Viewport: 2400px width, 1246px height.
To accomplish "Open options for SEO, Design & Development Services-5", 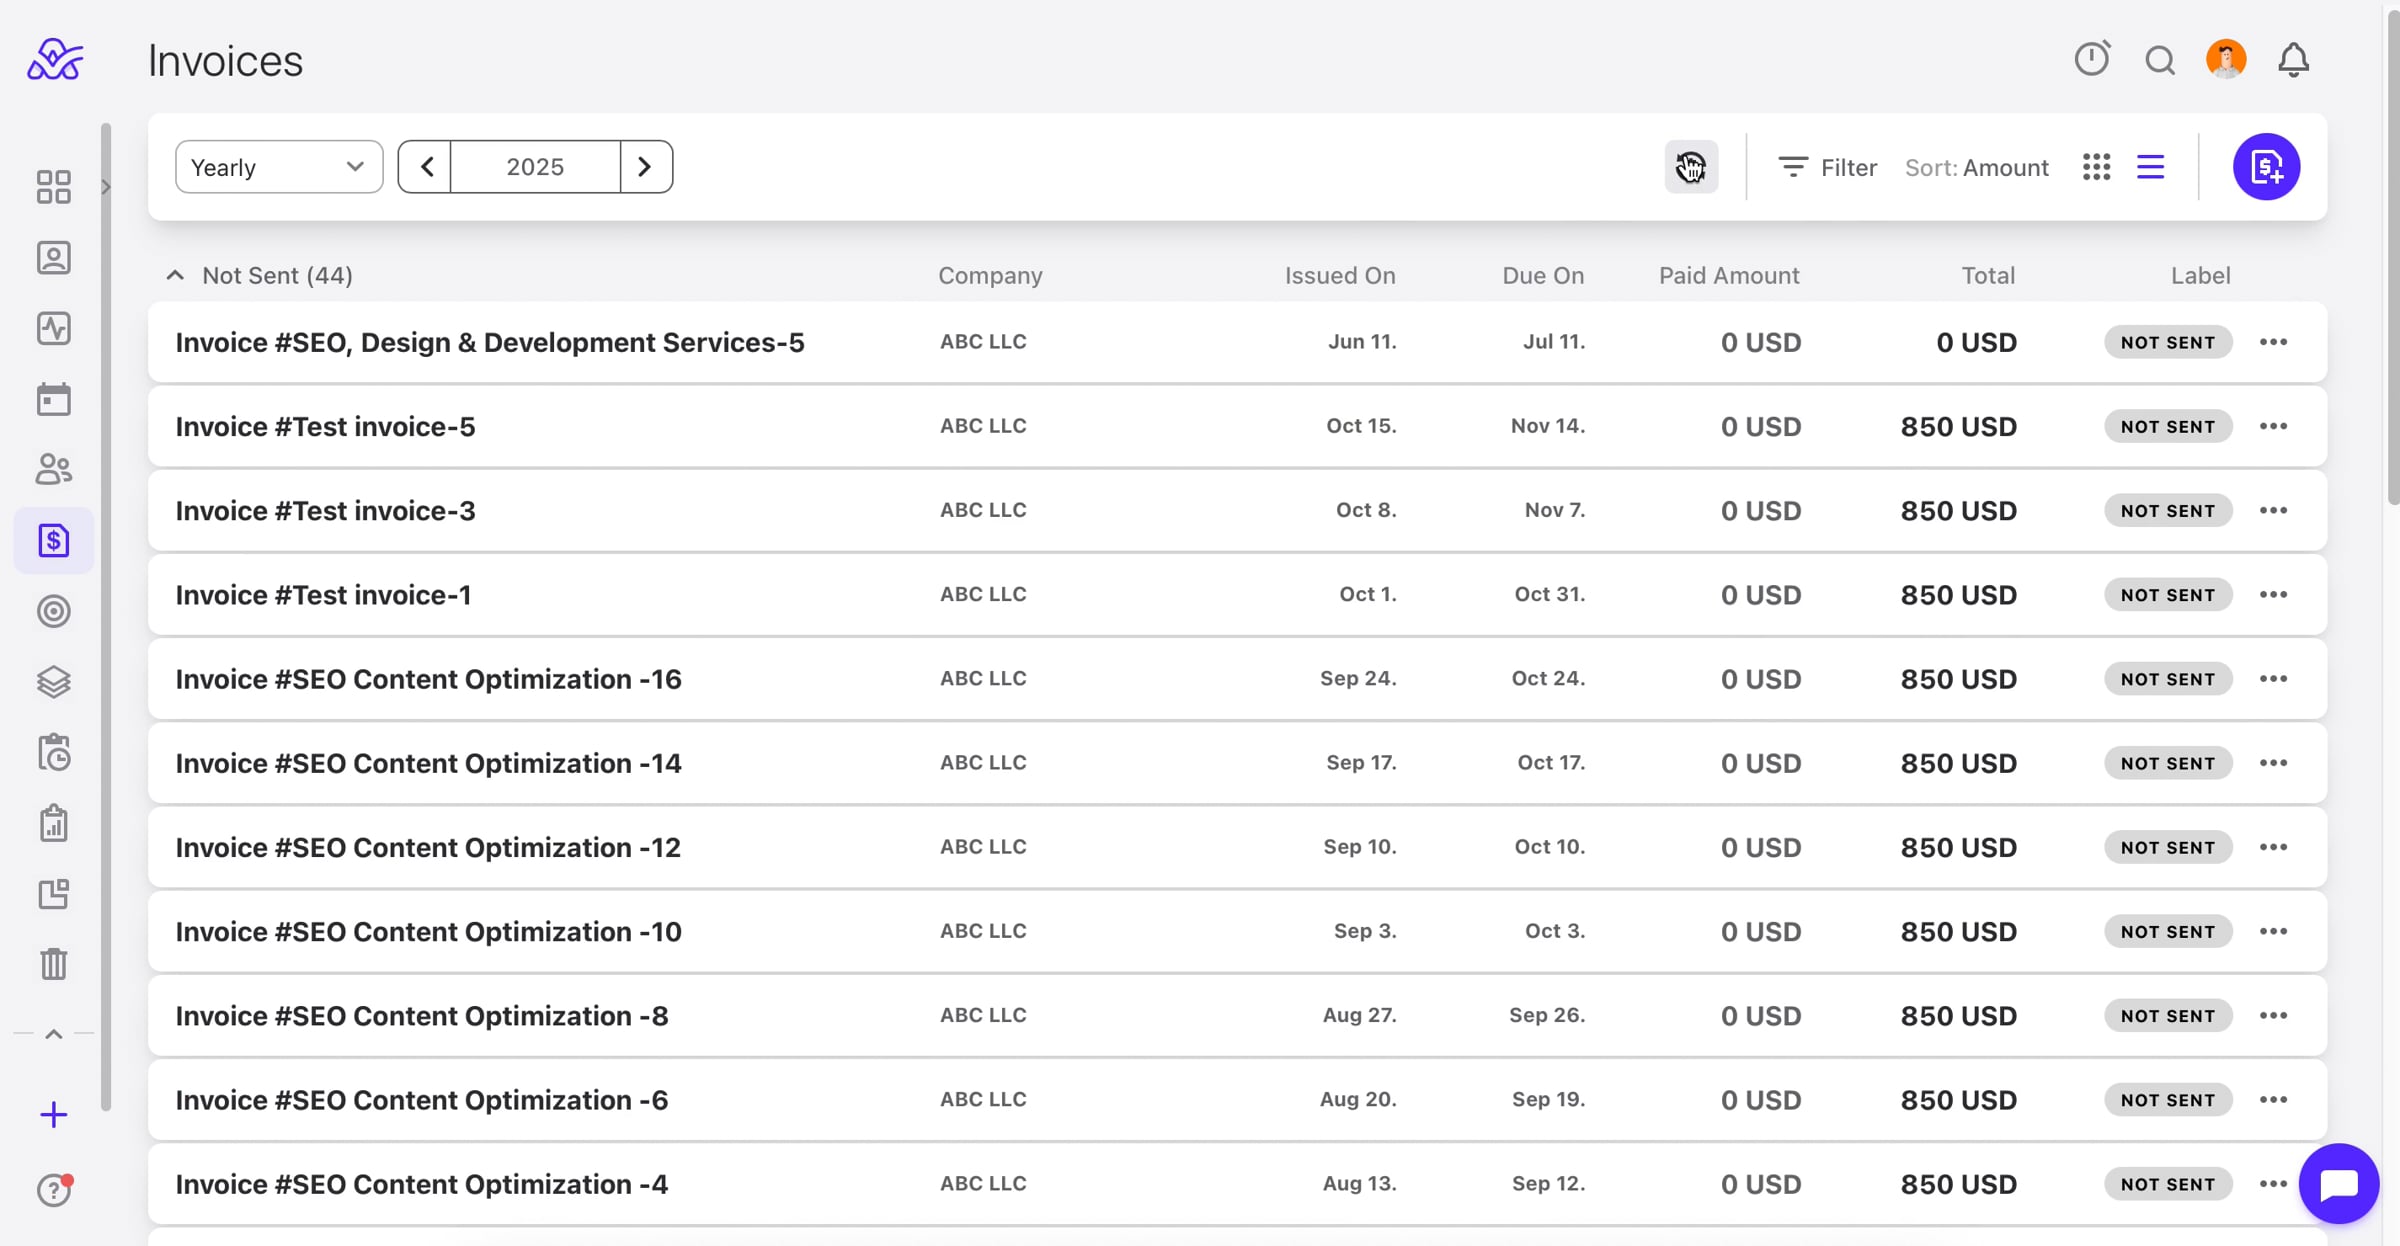I will [x=2273, y=342].
